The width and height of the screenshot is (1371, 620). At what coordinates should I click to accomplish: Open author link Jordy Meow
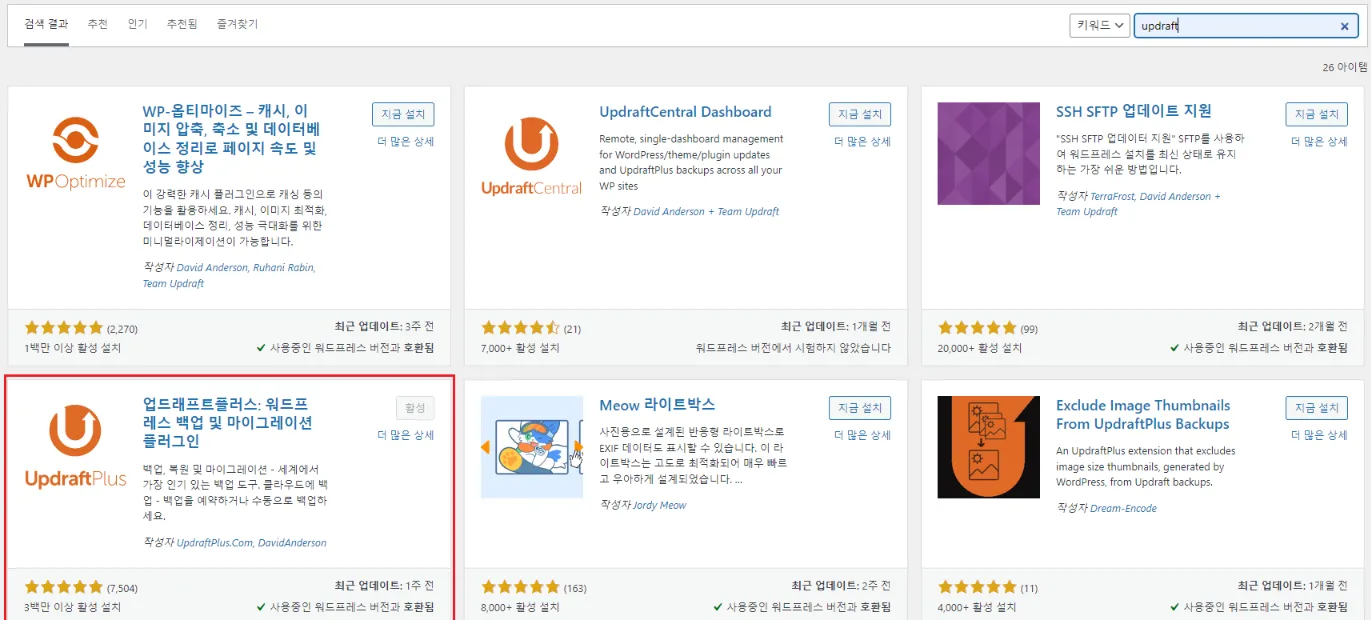[x=660, y=506]
